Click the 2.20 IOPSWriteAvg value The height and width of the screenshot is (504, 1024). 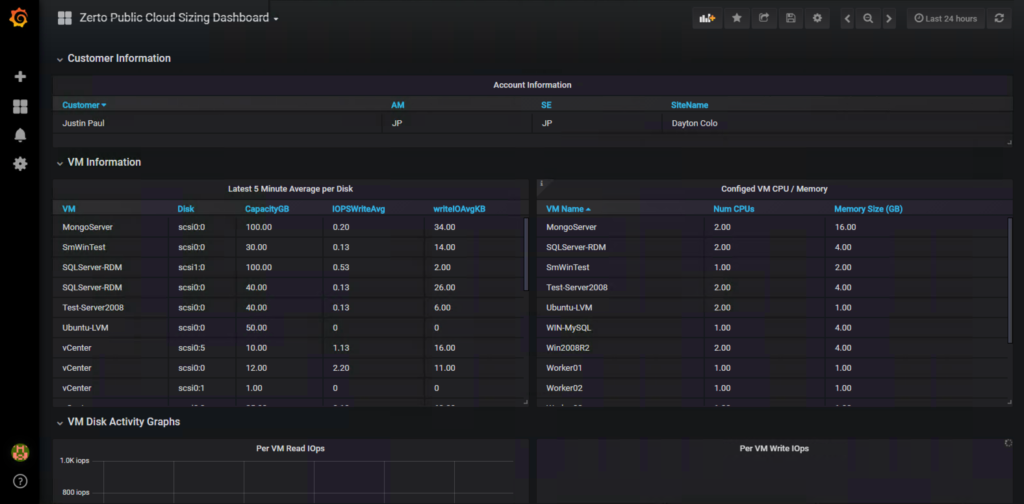[x=341, y=368]
